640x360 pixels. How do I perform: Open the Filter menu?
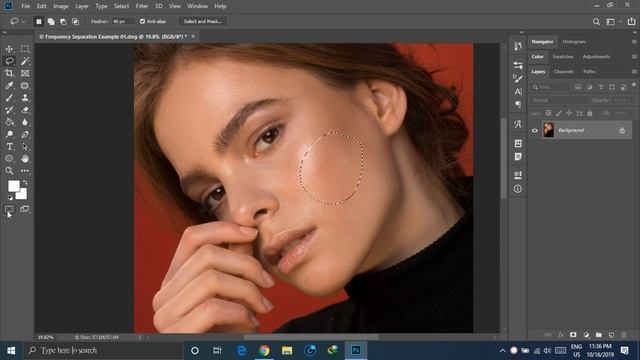142,6
